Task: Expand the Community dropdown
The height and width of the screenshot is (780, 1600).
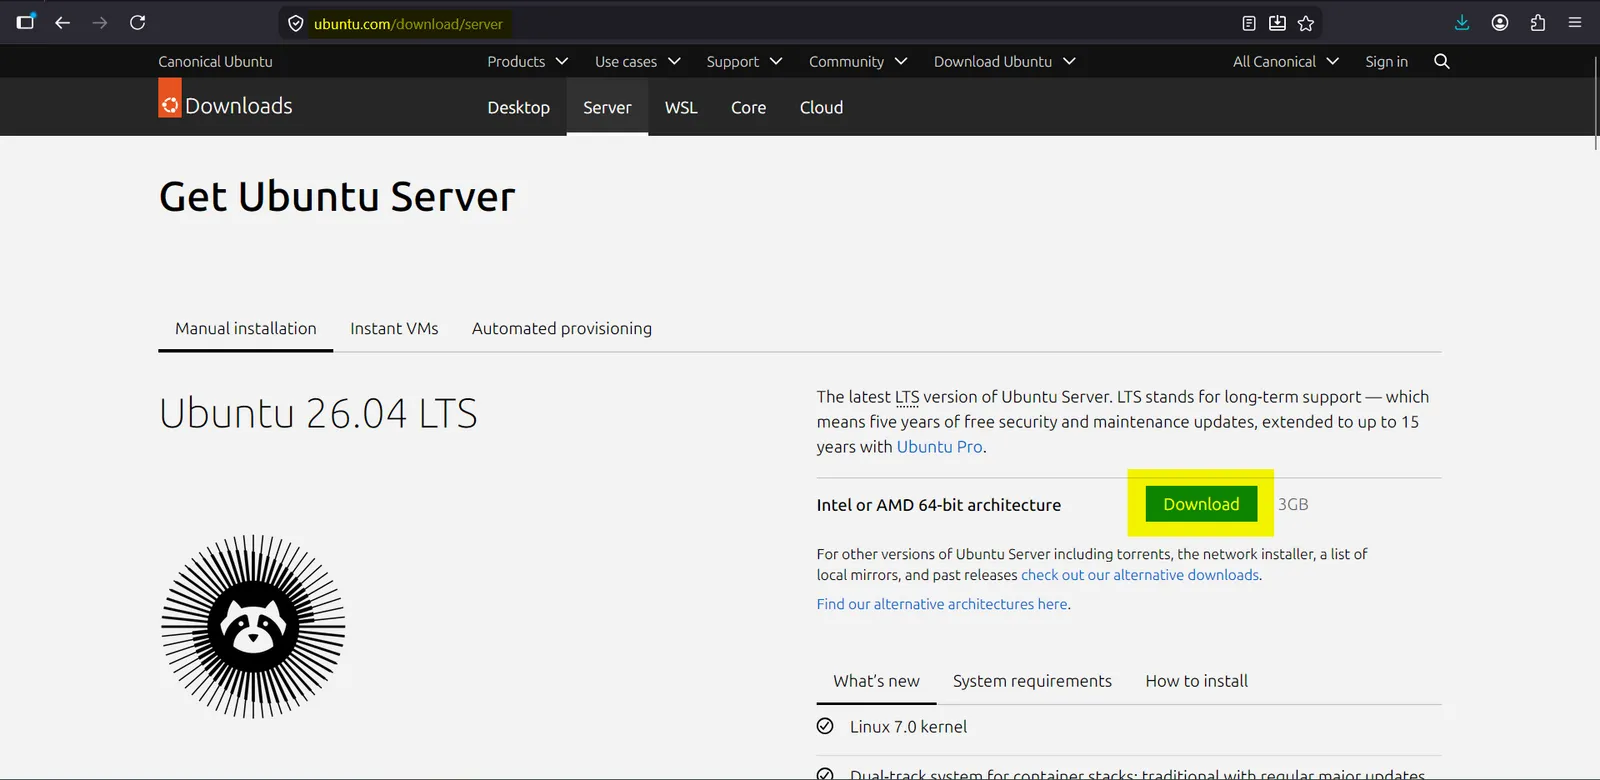Action: click(859, 61)
